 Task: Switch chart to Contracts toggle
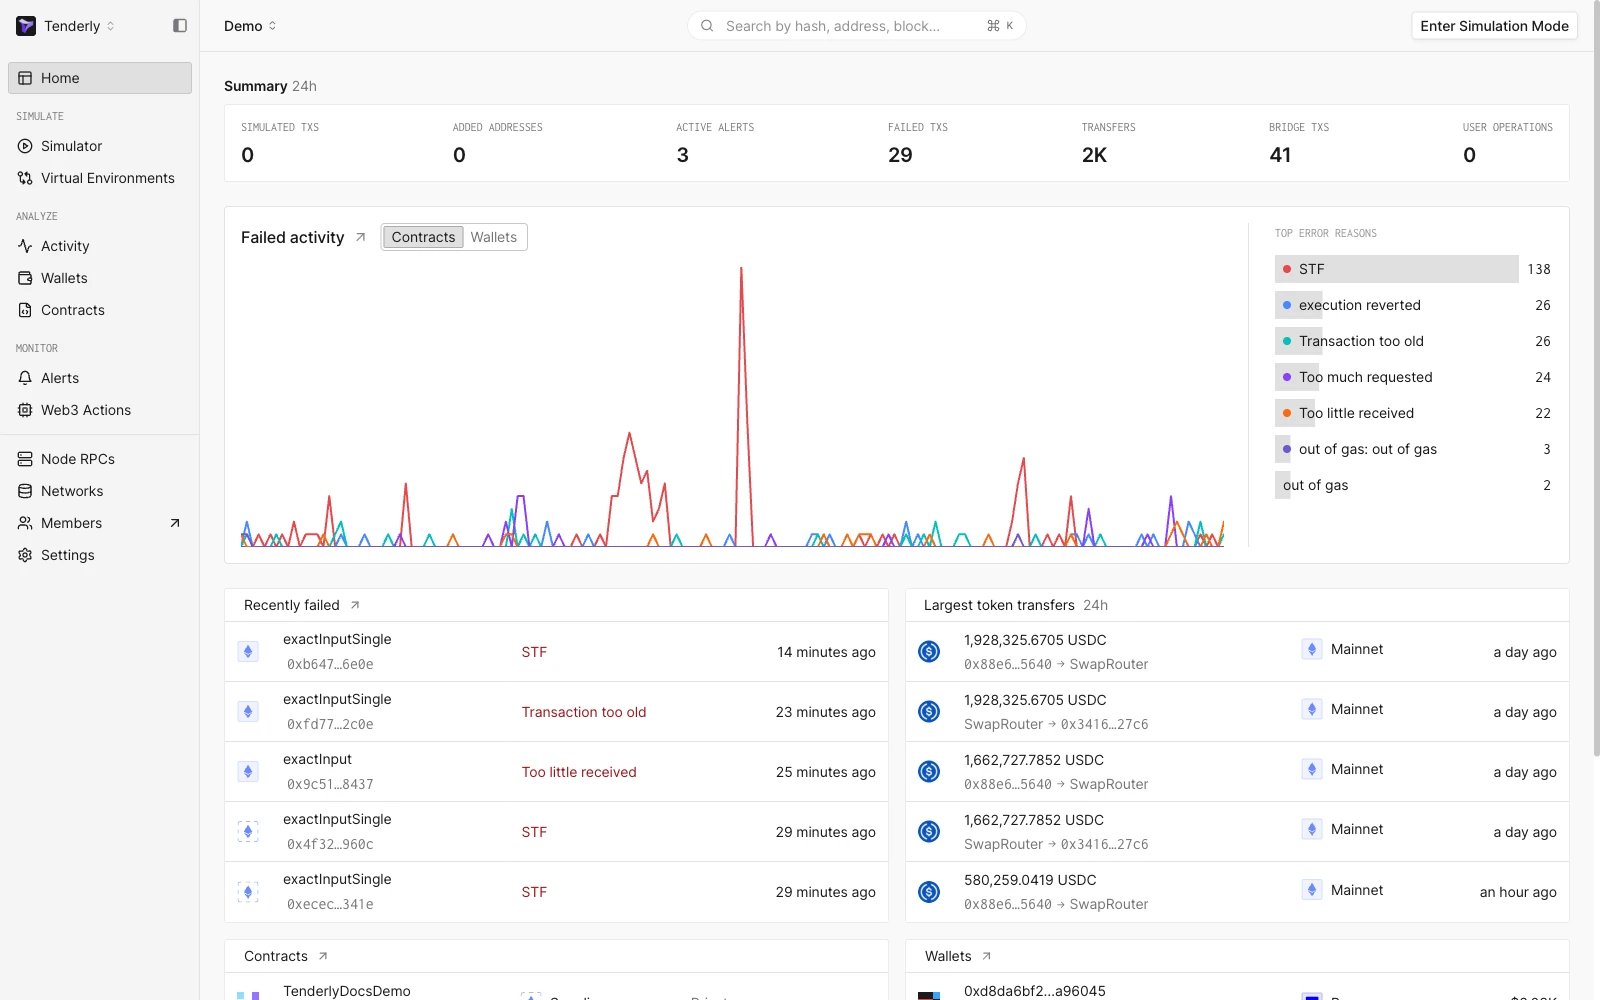coord(423,237)
